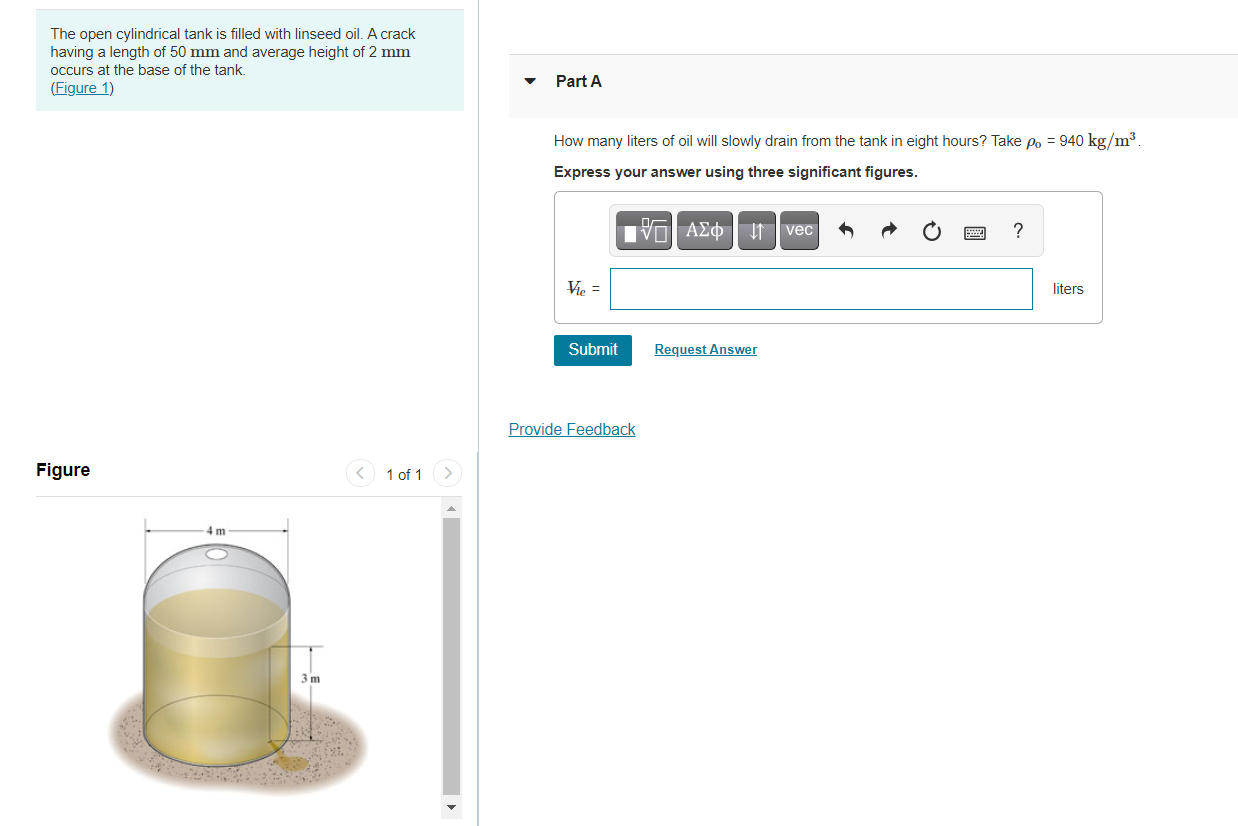The image size is (1238, 826).
Task: Click the subscript/superscript arrows icon
Action: point(756,230)
